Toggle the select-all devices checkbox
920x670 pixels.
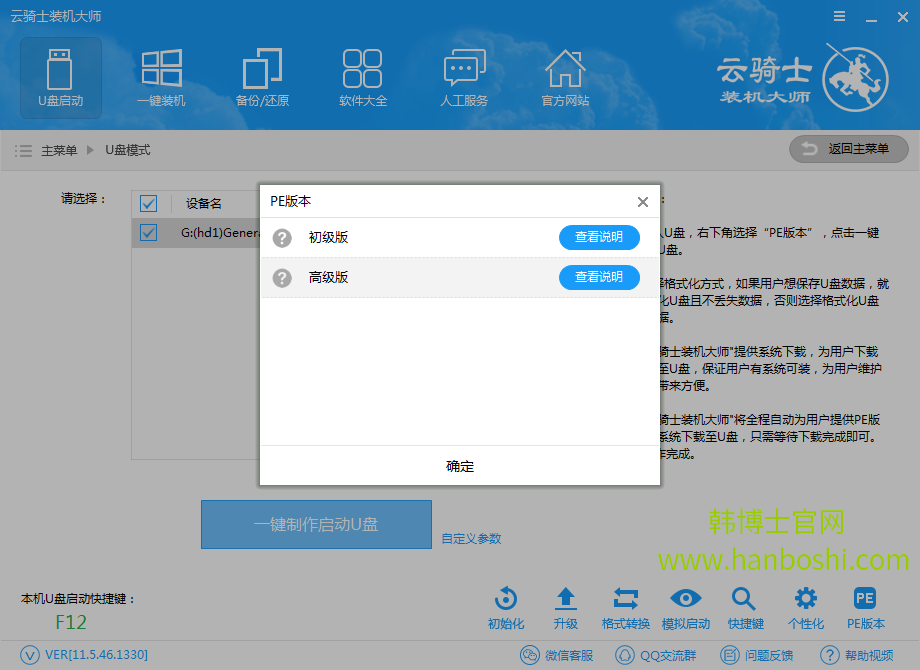click(x=148, y=203)
